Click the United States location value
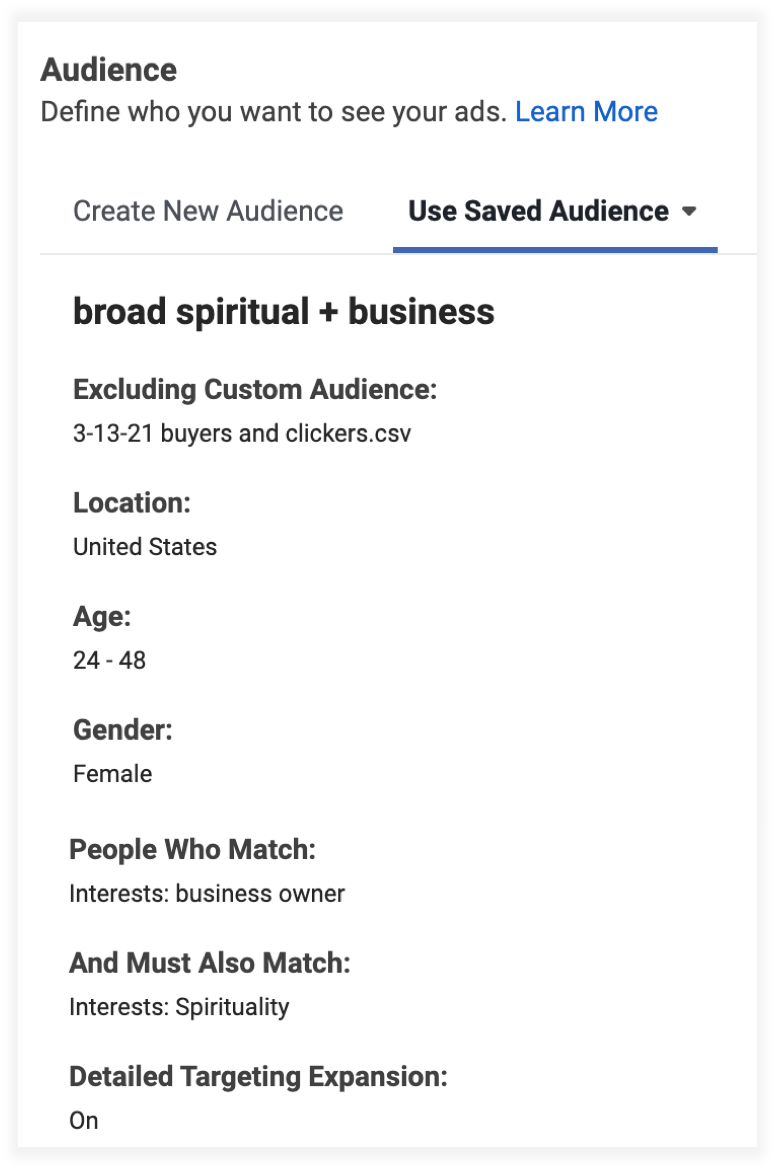This screenshot has width=775, height=1169. point(145,547)
